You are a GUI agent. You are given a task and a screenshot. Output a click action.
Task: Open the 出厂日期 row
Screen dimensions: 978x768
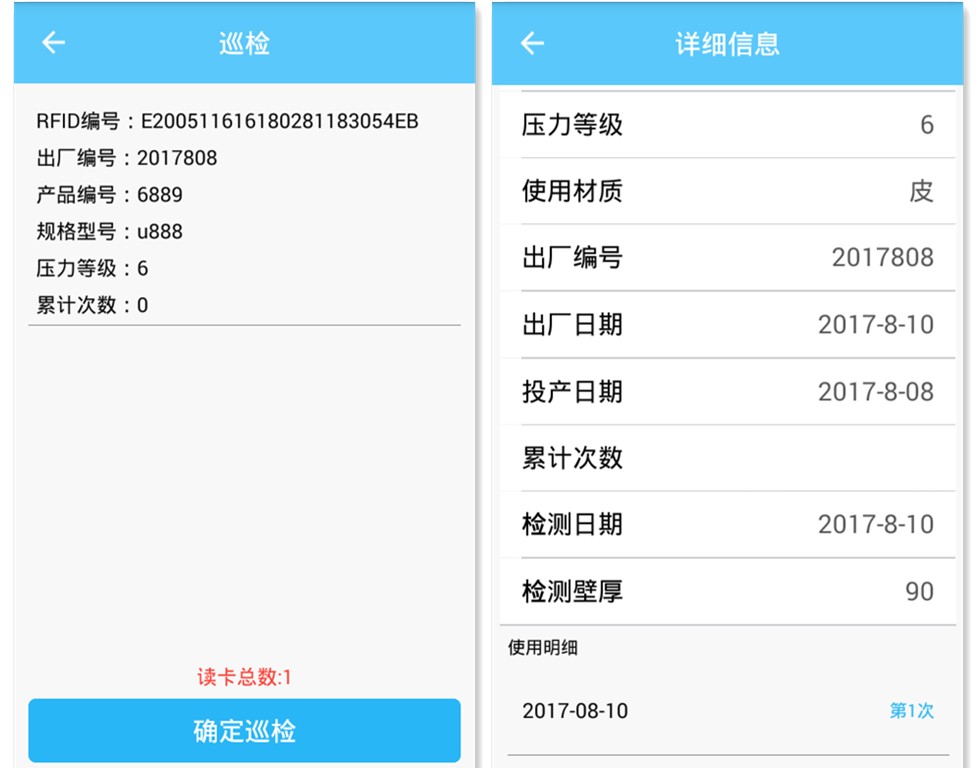click(x=727, y=324)
